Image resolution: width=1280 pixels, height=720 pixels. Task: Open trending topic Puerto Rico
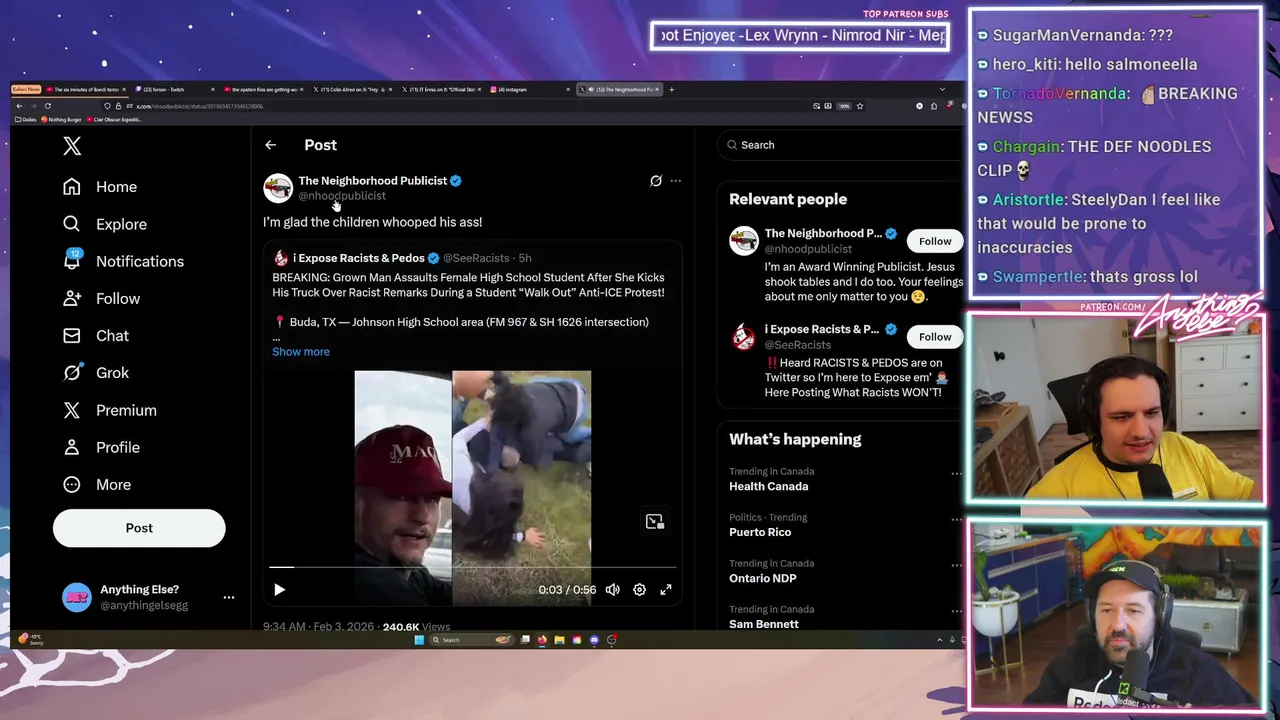point(760,532)
